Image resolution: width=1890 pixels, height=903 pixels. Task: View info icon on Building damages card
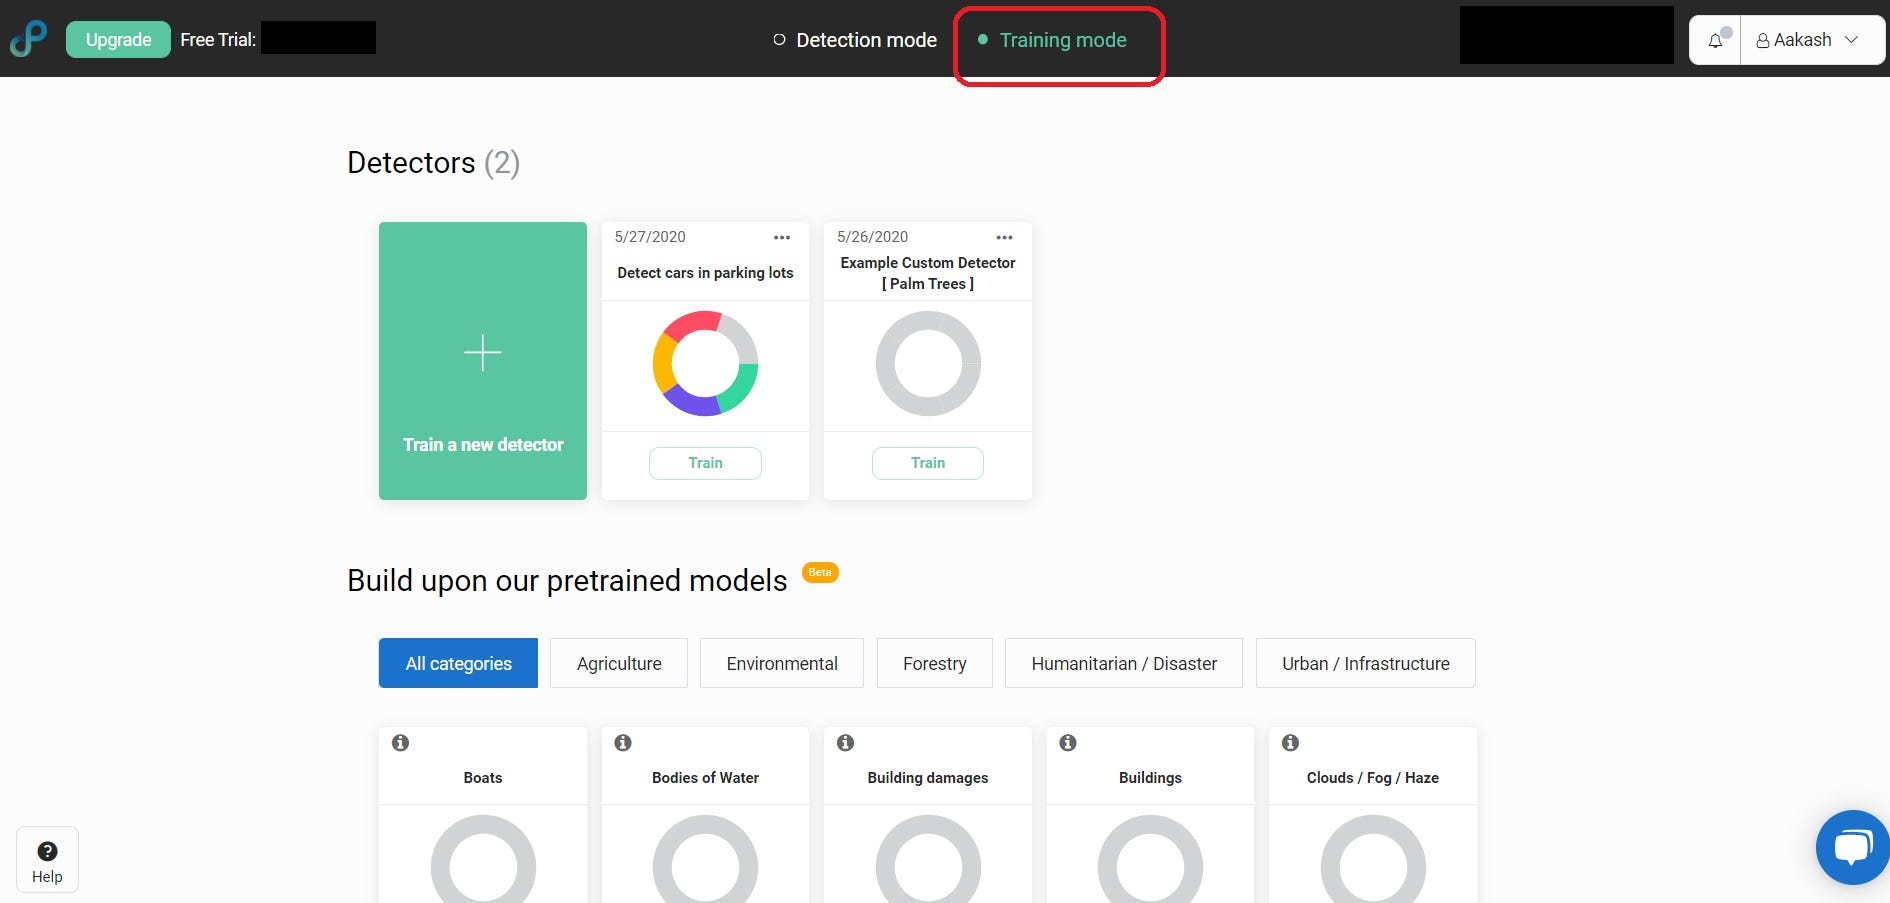coord(845,743)
